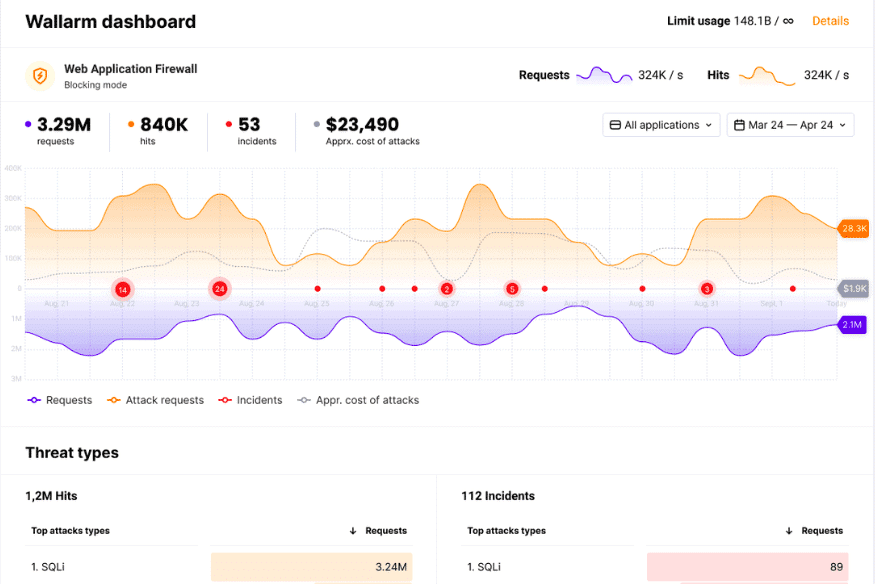Toggle the Requests series in the legend

pos(60,400)
